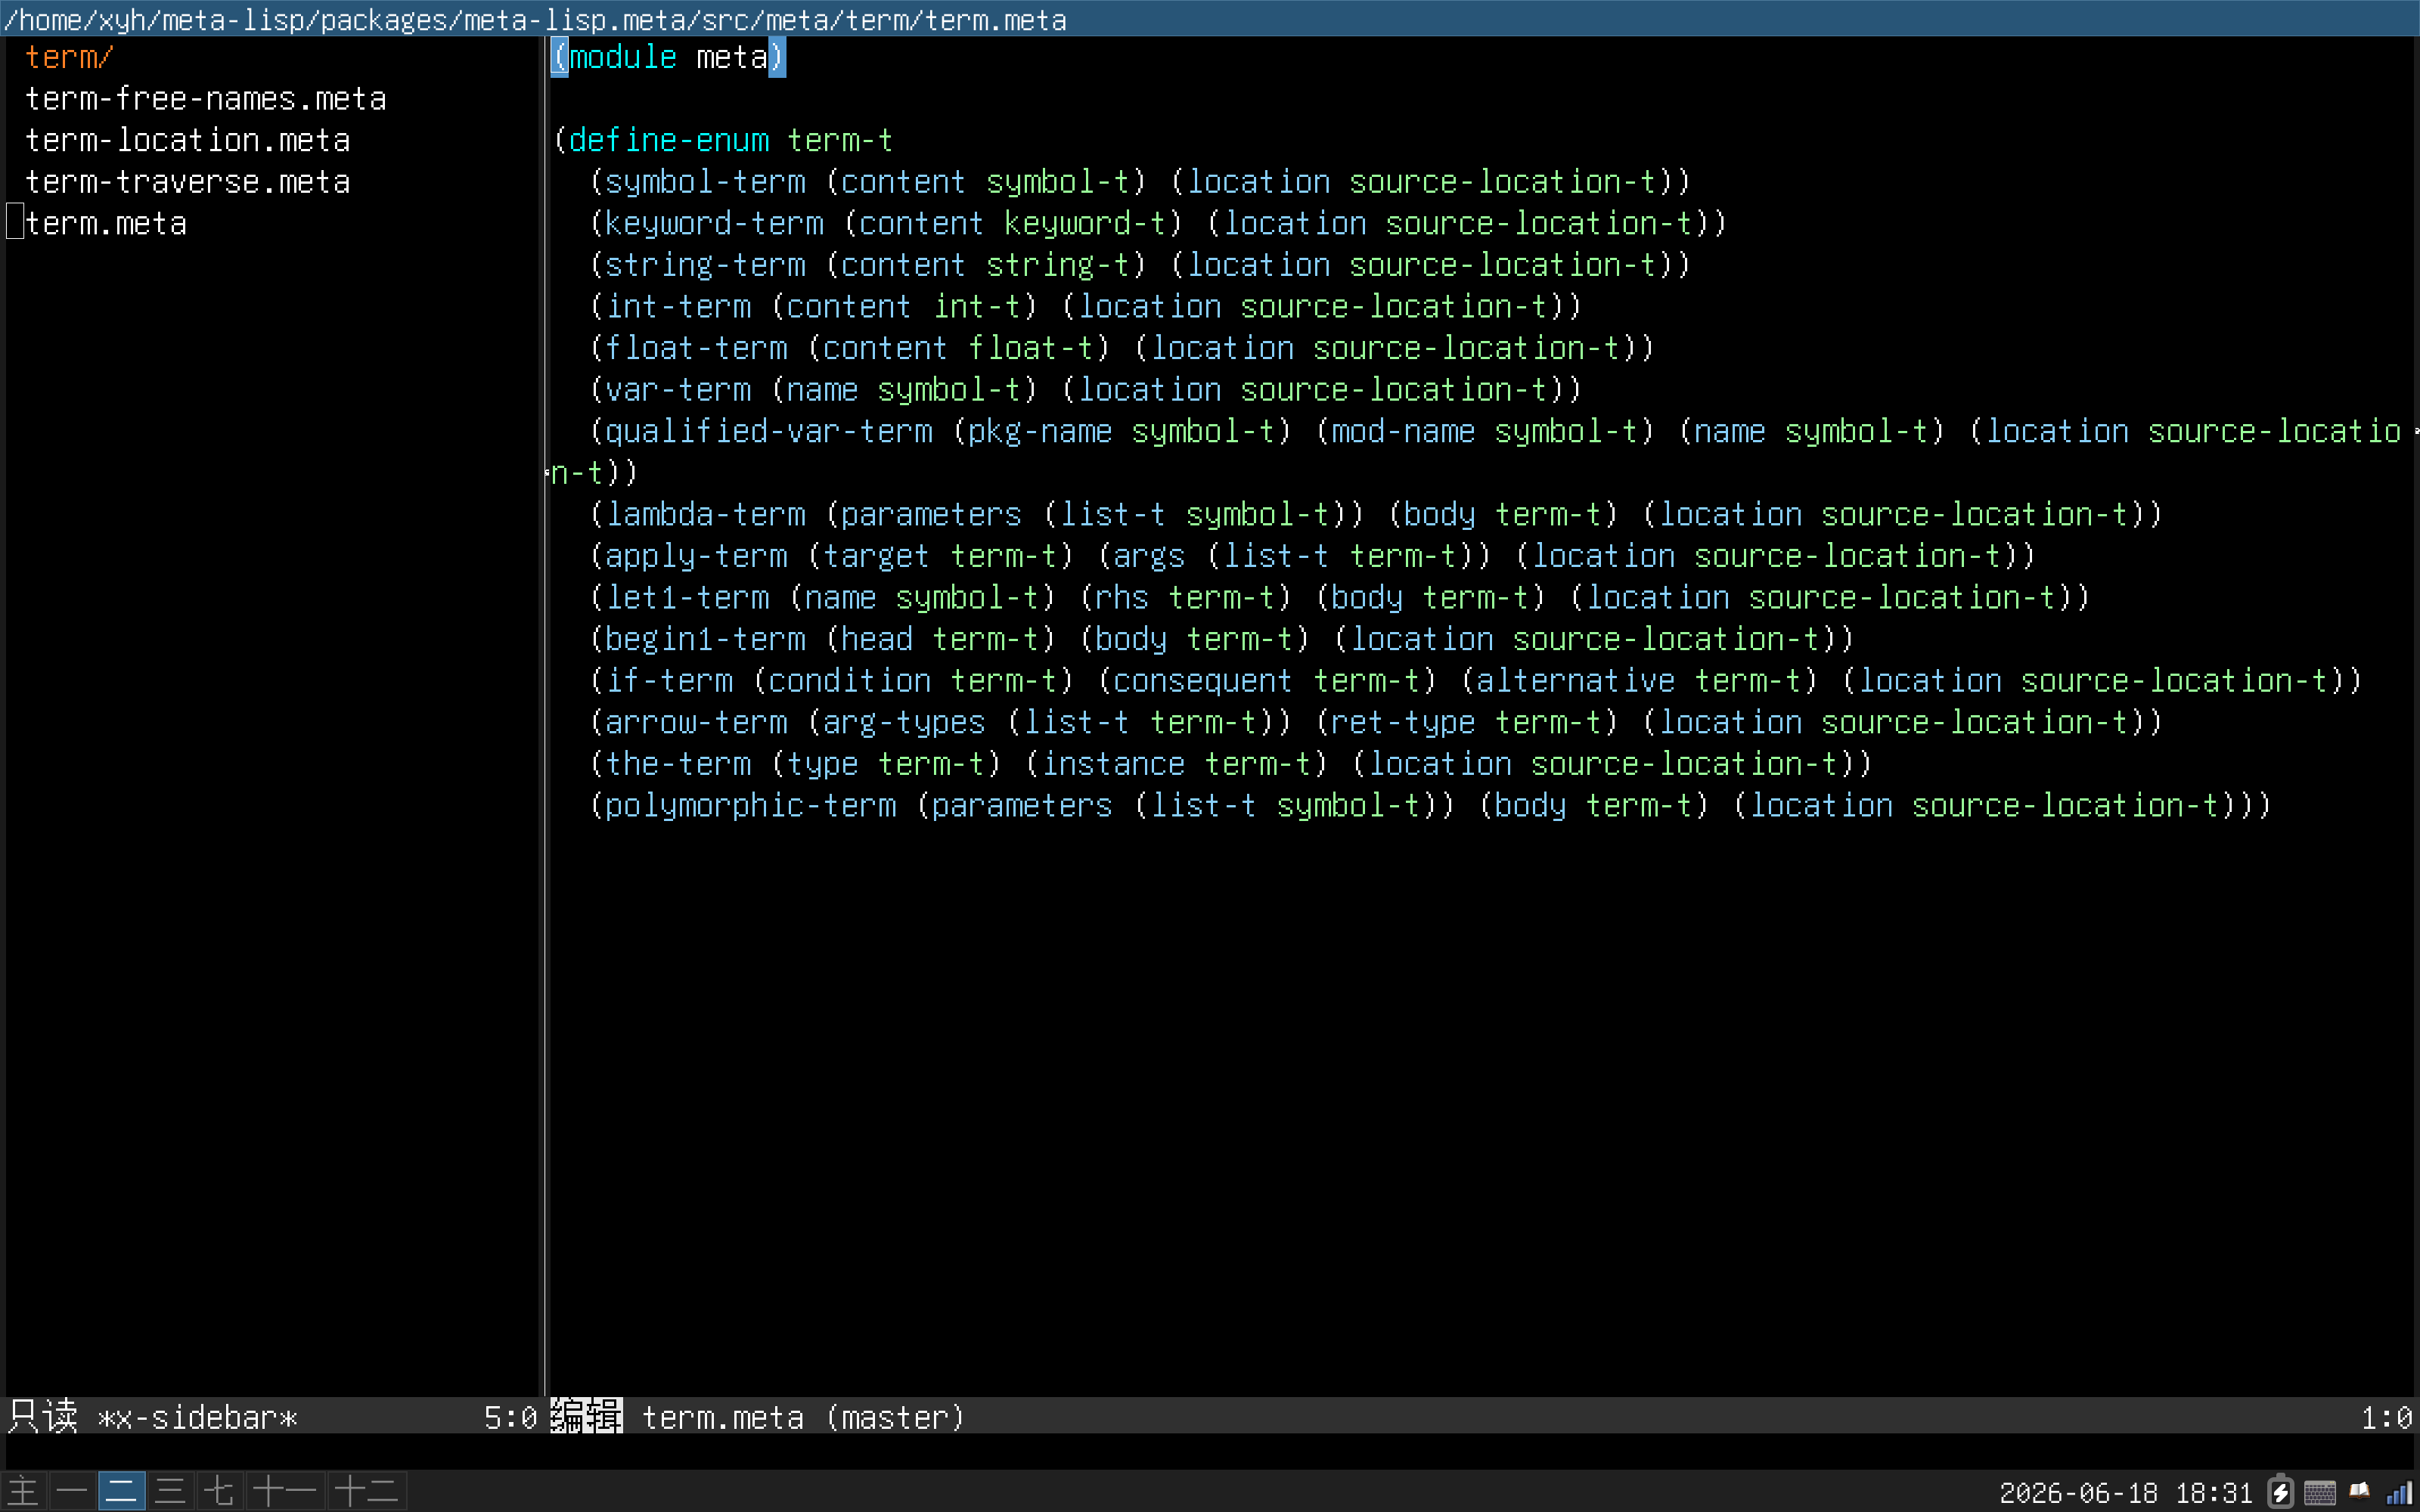Click float-term variant name

pos(696,348)
